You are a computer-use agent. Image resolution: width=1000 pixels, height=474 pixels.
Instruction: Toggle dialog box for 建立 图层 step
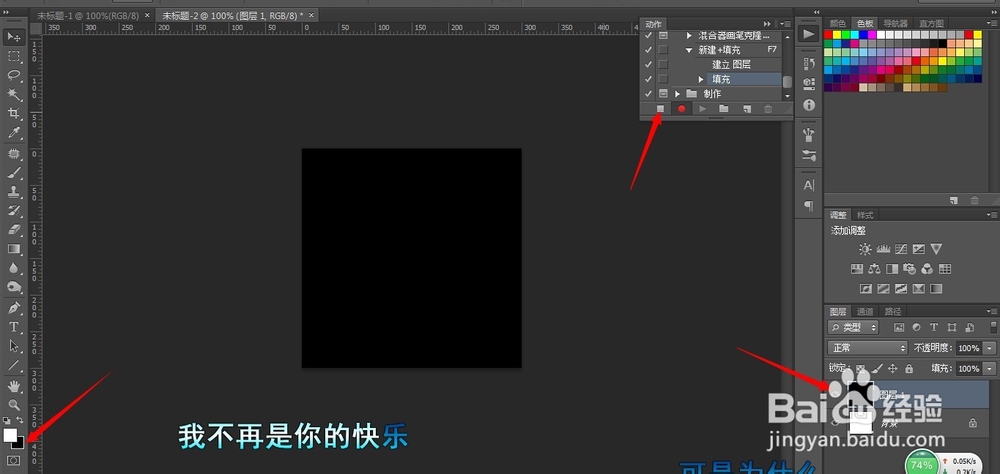663,64
